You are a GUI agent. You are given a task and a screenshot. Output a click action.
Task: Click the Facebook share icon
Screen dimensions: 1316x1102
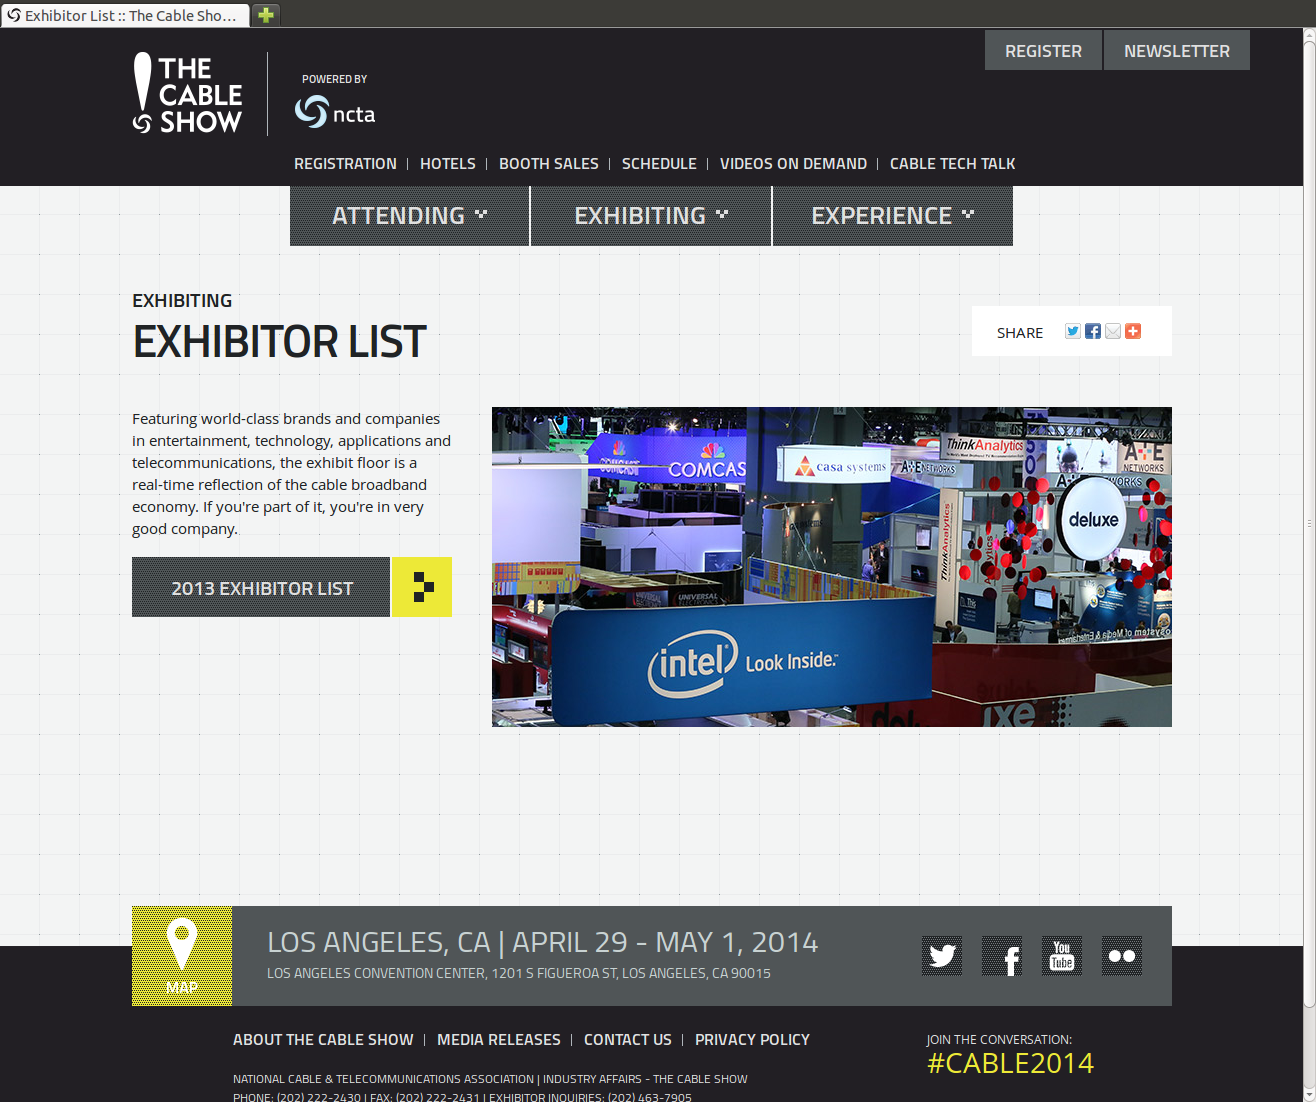click(x=1093, y=331)
